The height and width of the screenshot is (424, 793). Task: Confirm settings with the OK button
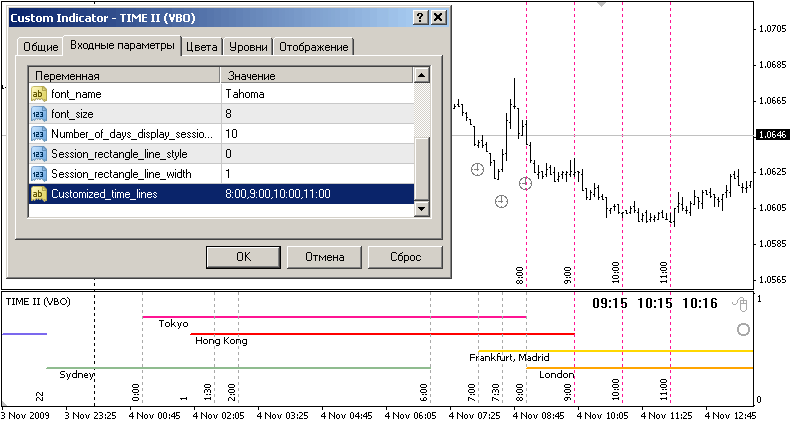coord(243,257)
